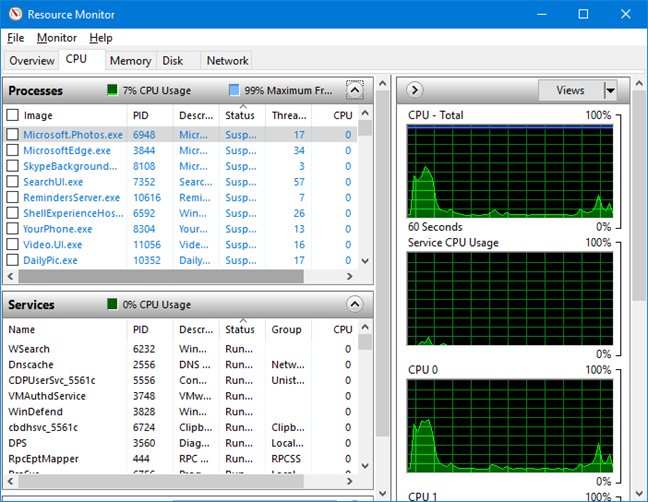Check the MicrosoftEdge.exe process box
Viewport: 648px width, 502px height.
tap(12, 150)
